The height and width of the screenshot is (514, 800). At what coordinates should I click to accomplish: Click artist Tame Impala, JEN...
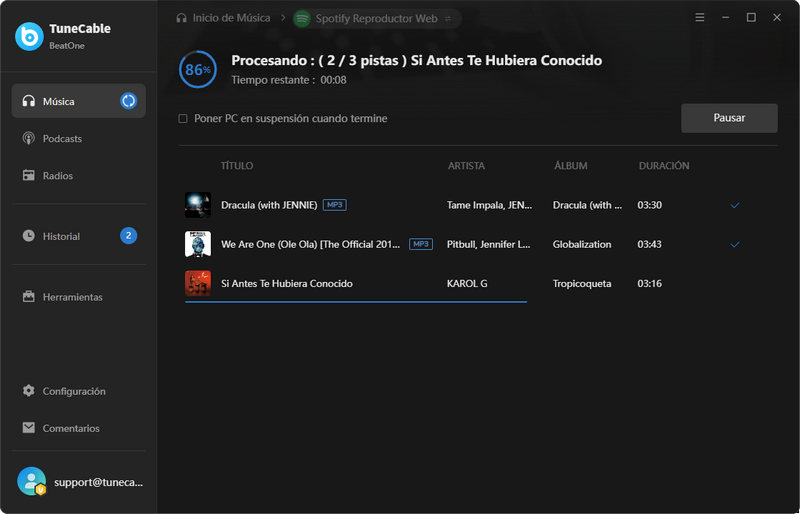click(489, 205)
